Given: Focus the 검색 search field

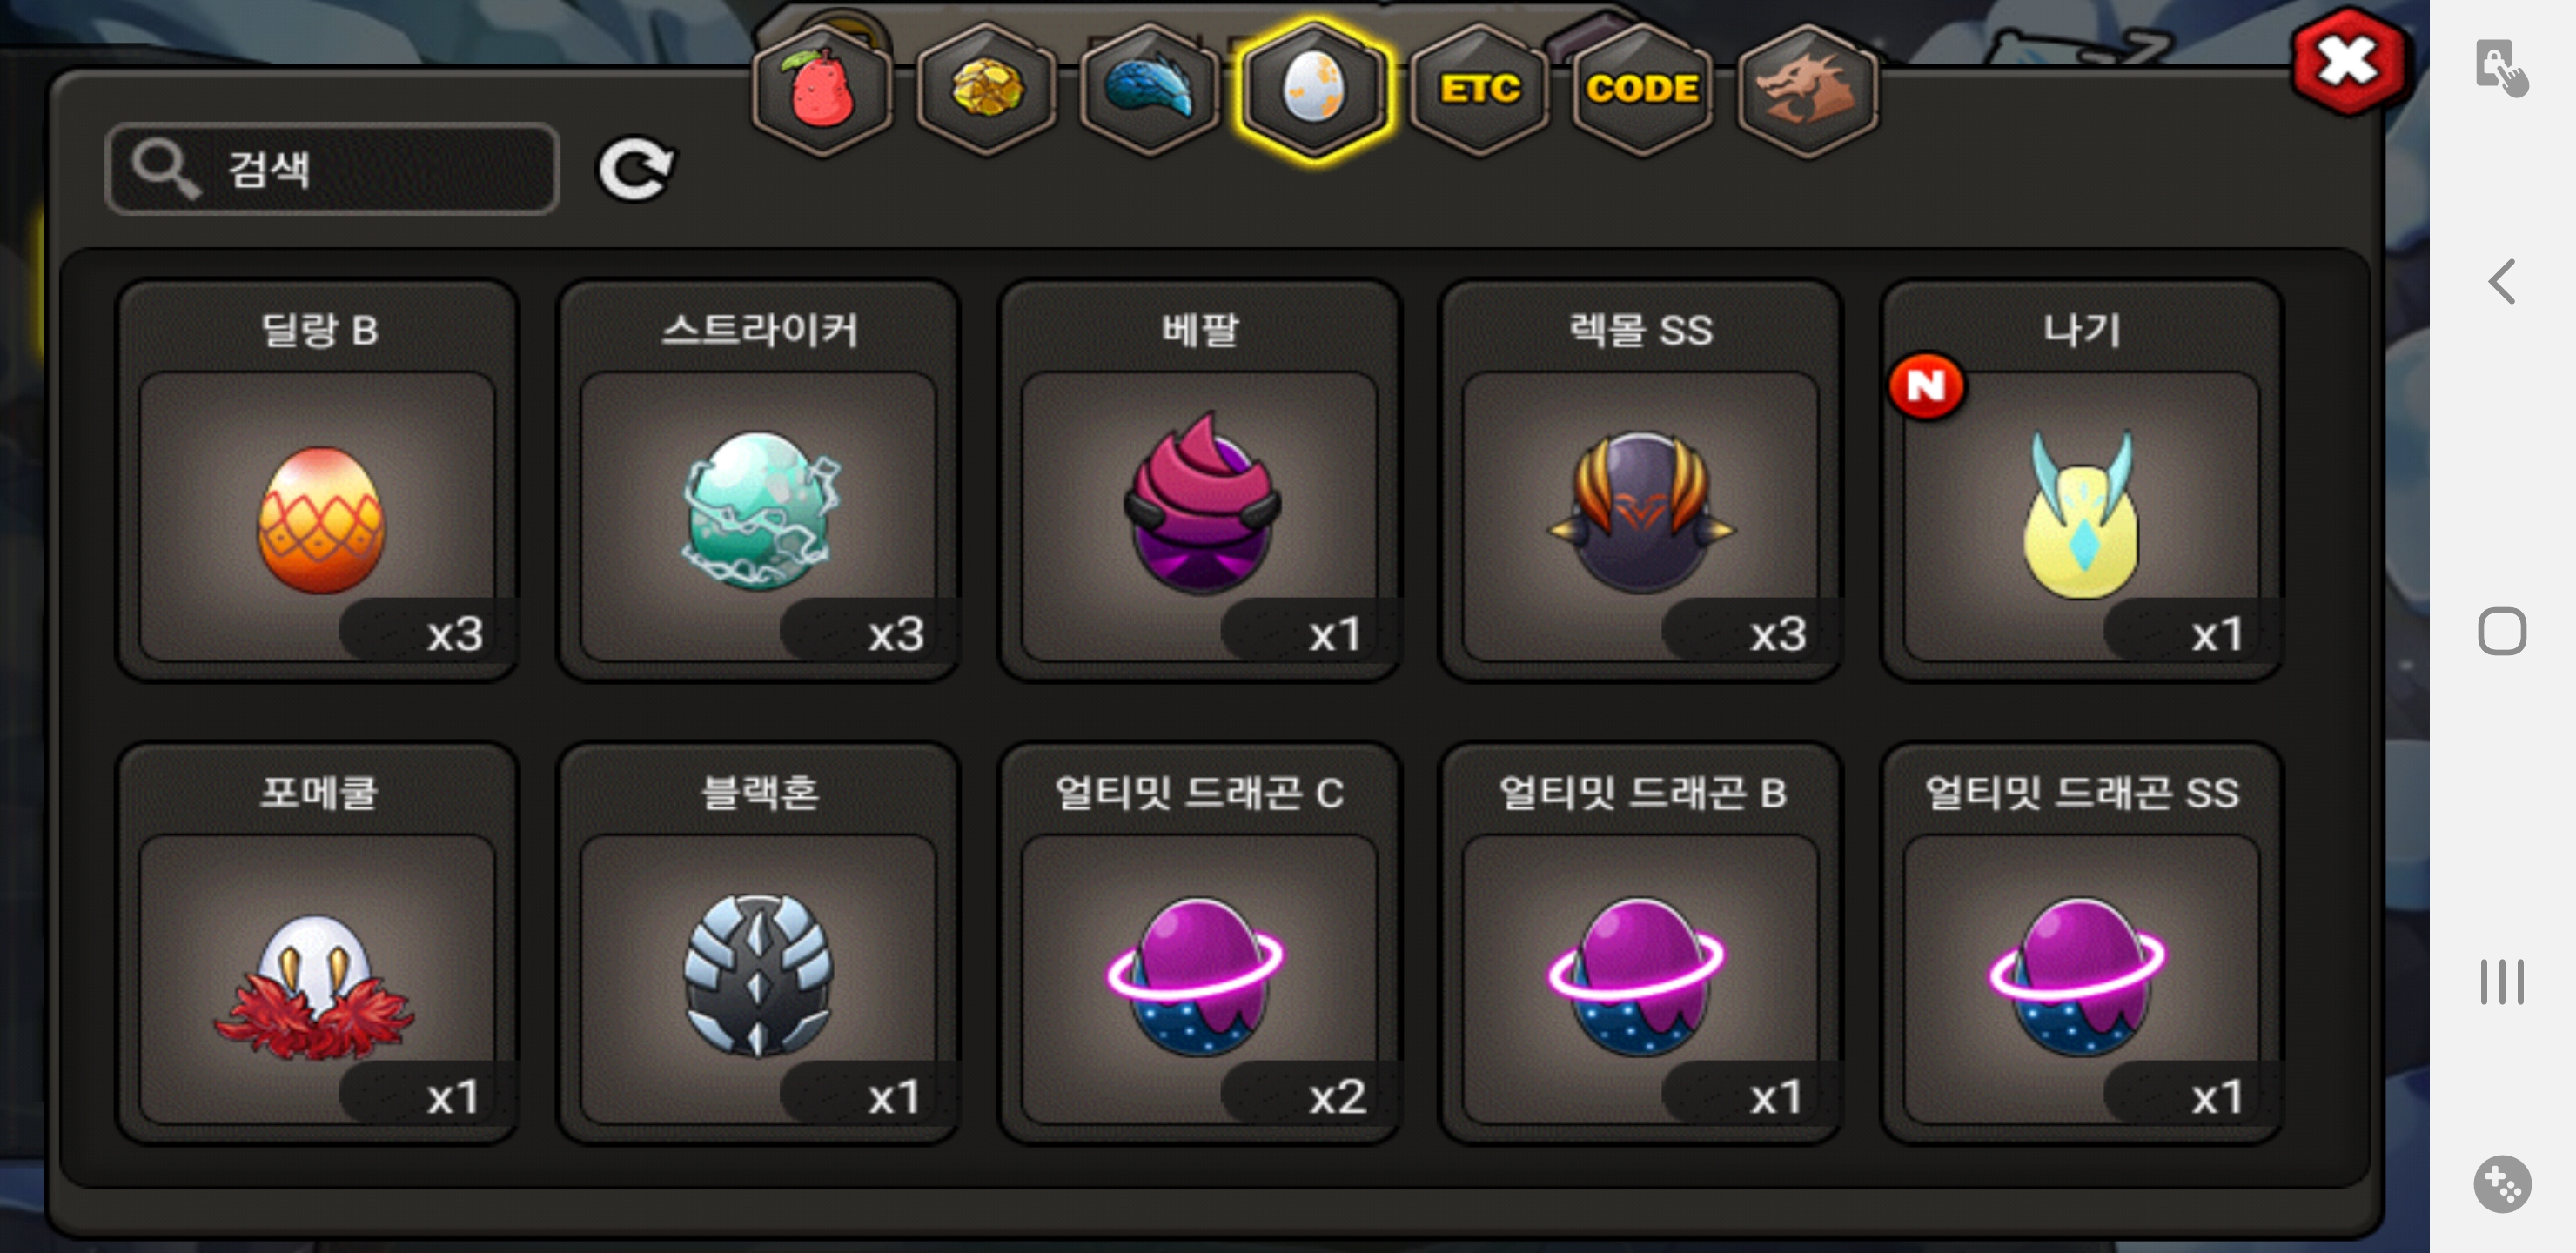Looking at the screenshot, I should [332, 168].
